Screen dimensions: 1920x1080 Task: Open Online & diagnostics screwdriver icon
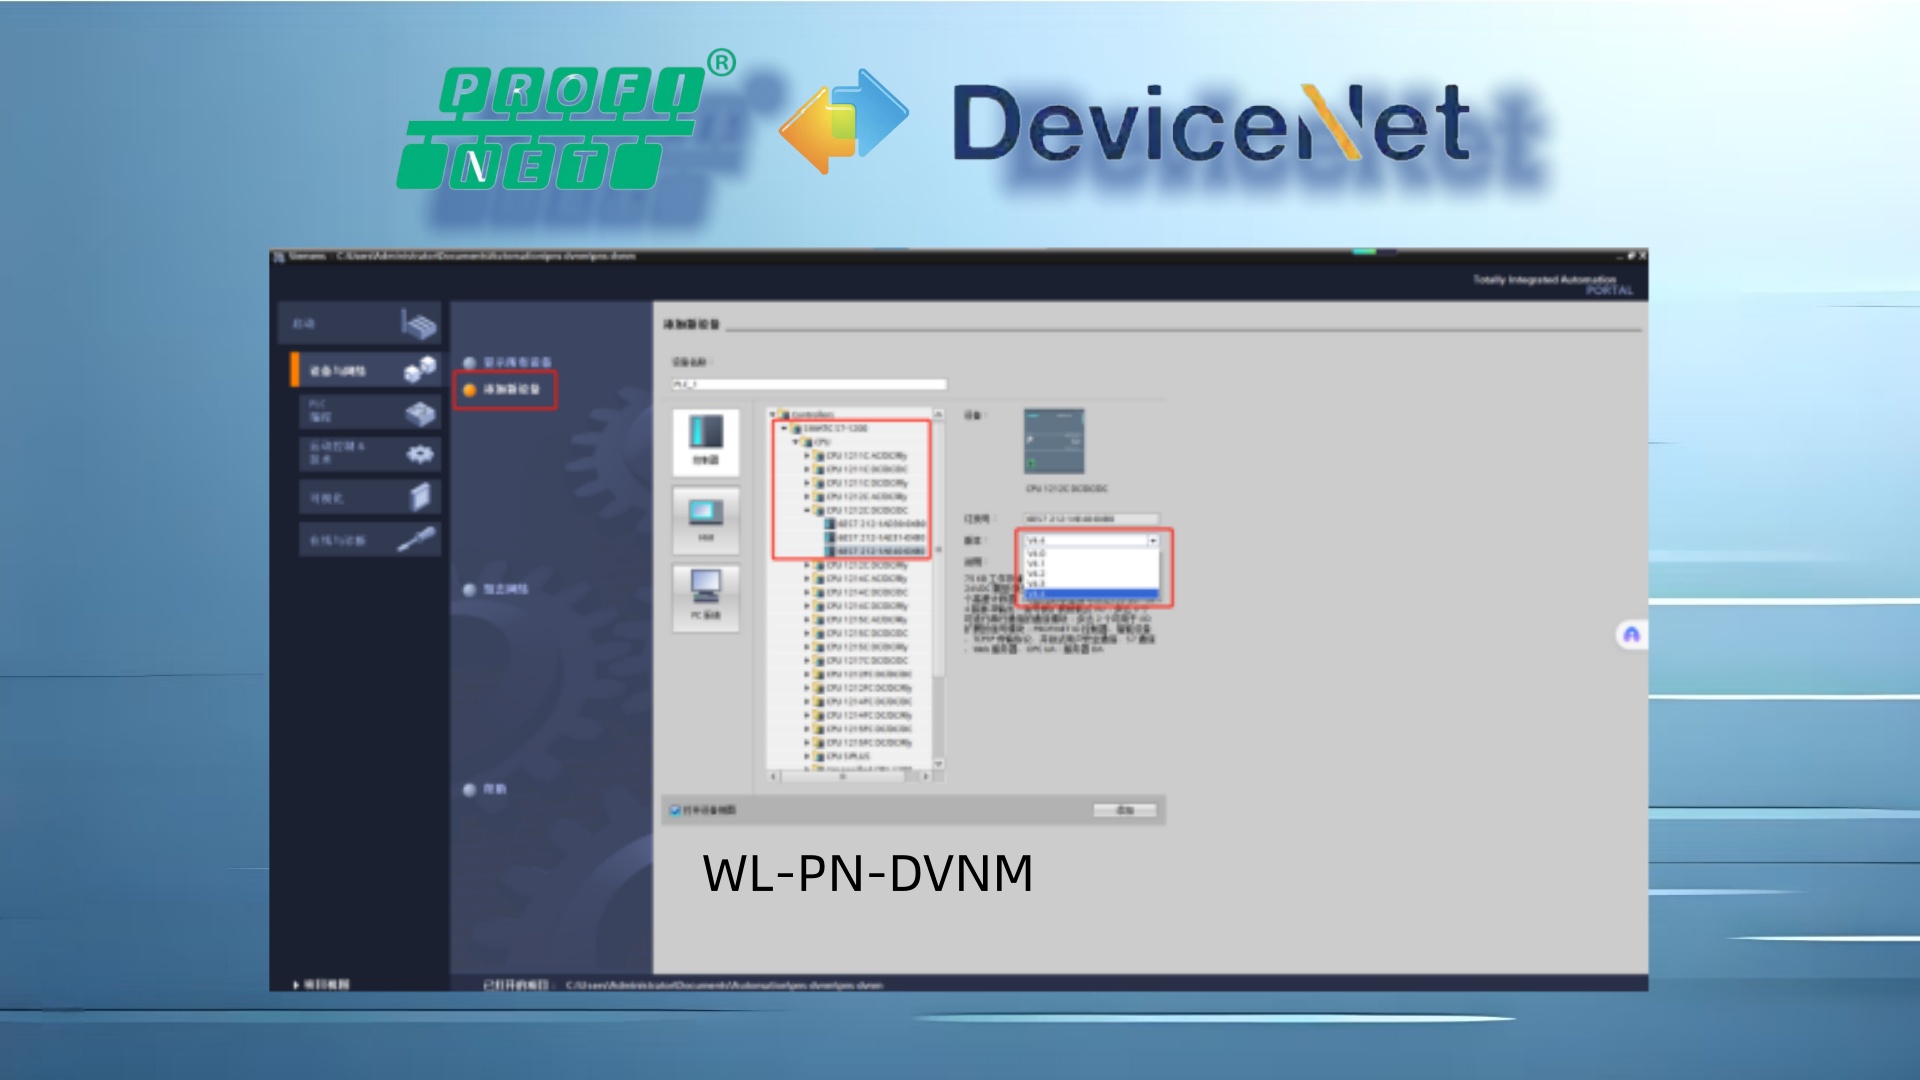pos(417,540)
